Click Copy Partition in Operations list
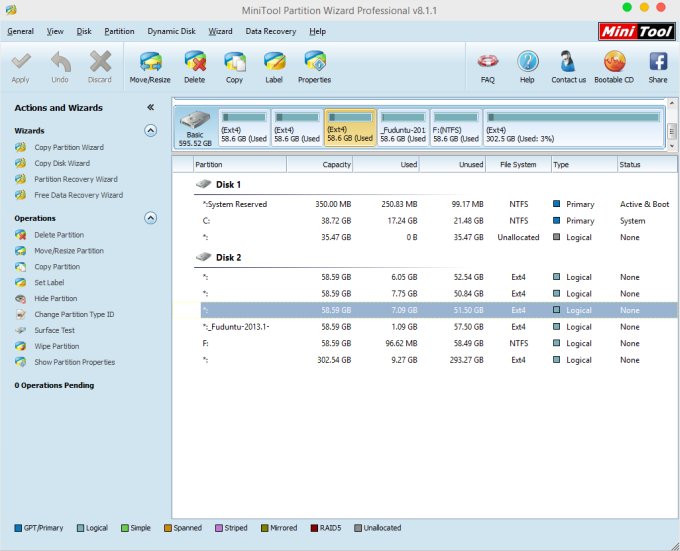This screenshot has width=680, height=551. point(57,267)
